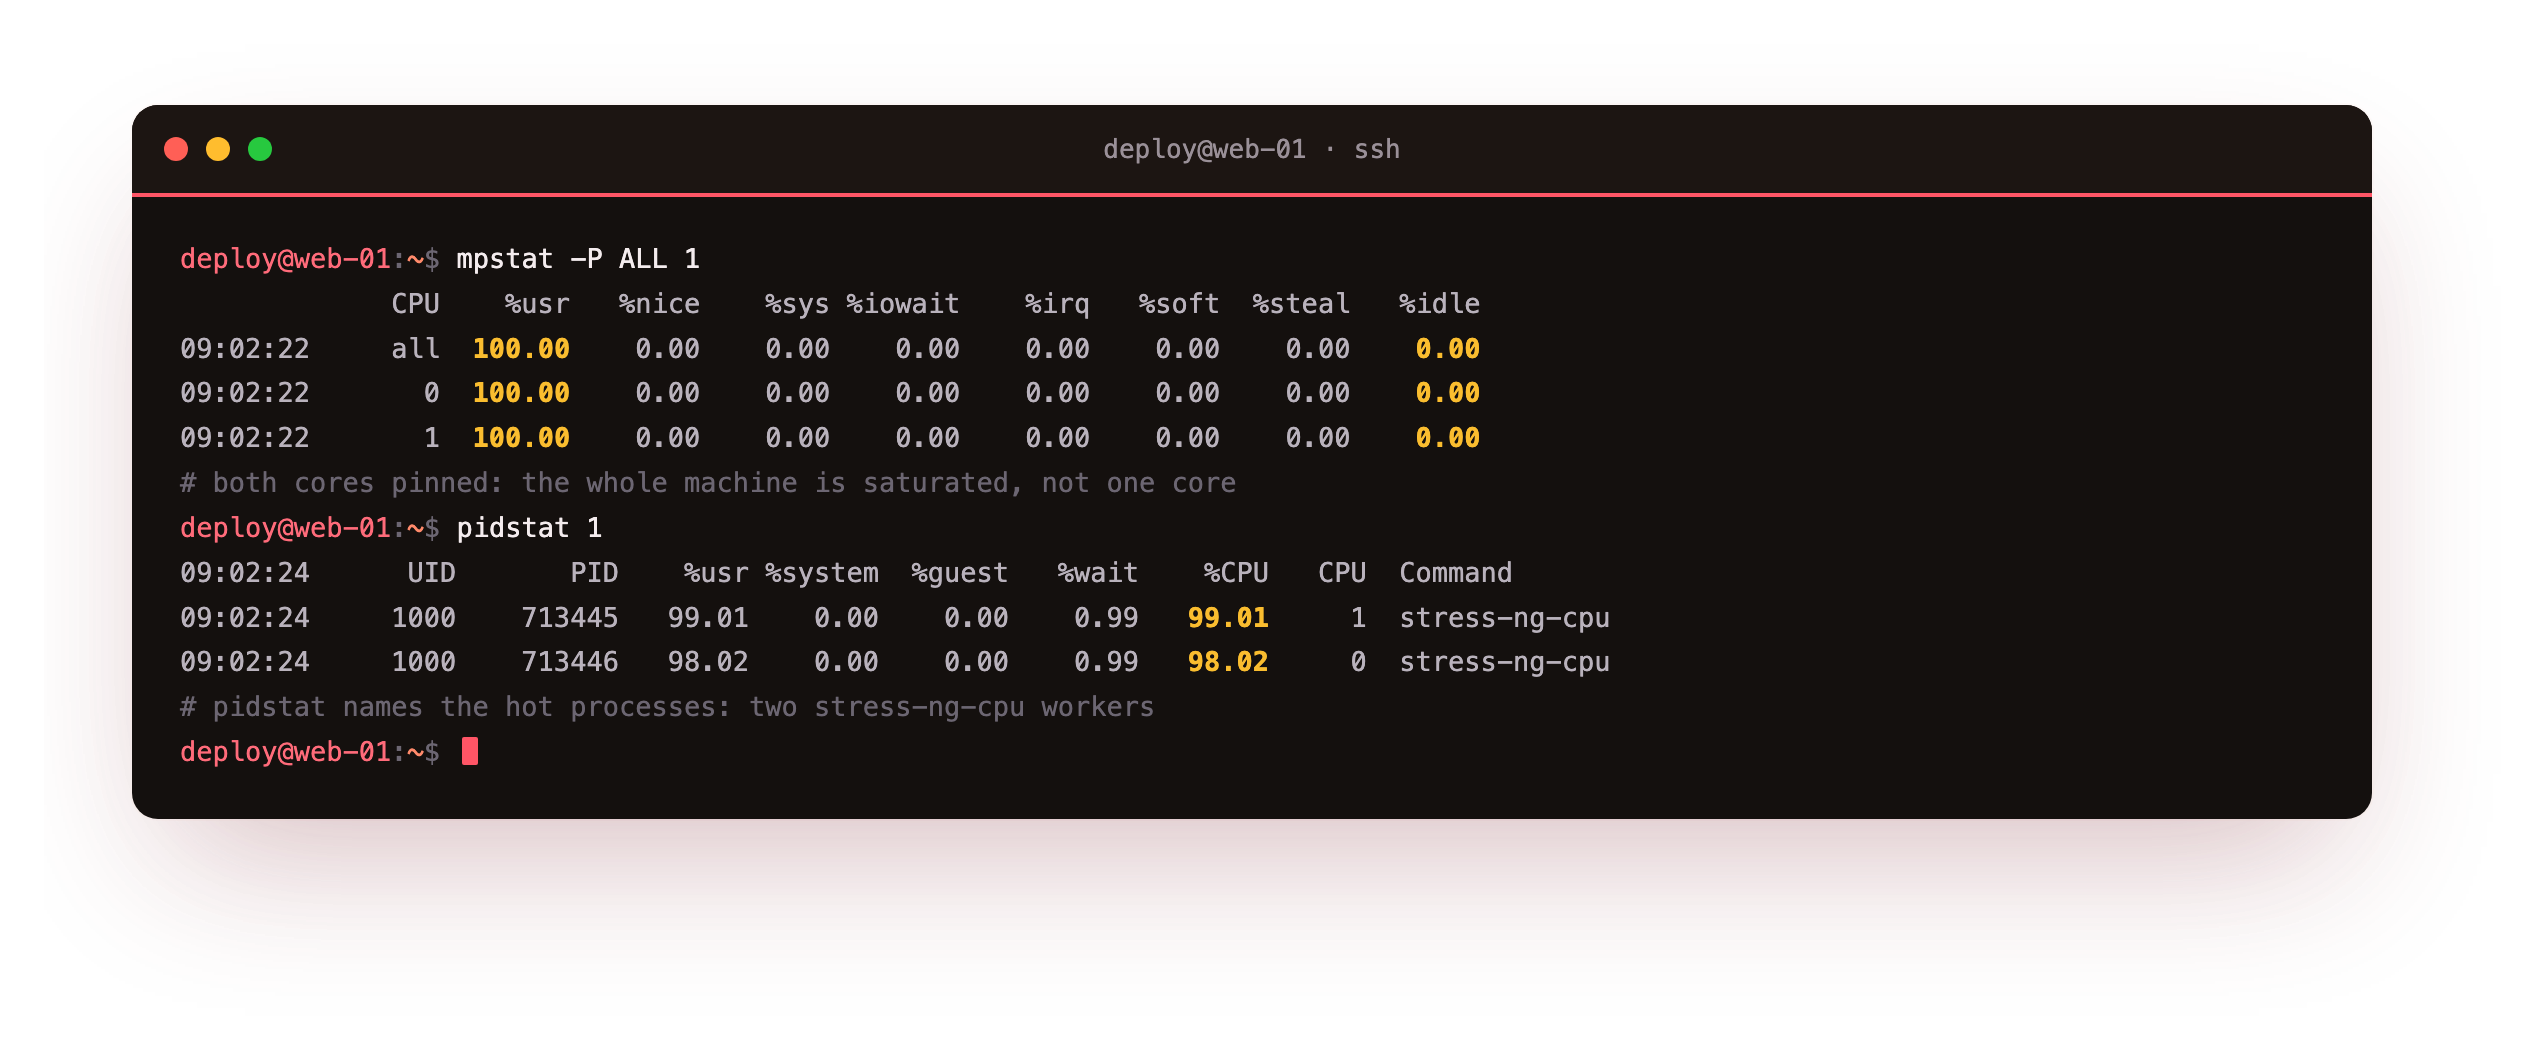
Task: Click the highlighted 99.01 %CPU value
Action: tap(1228, 618)
